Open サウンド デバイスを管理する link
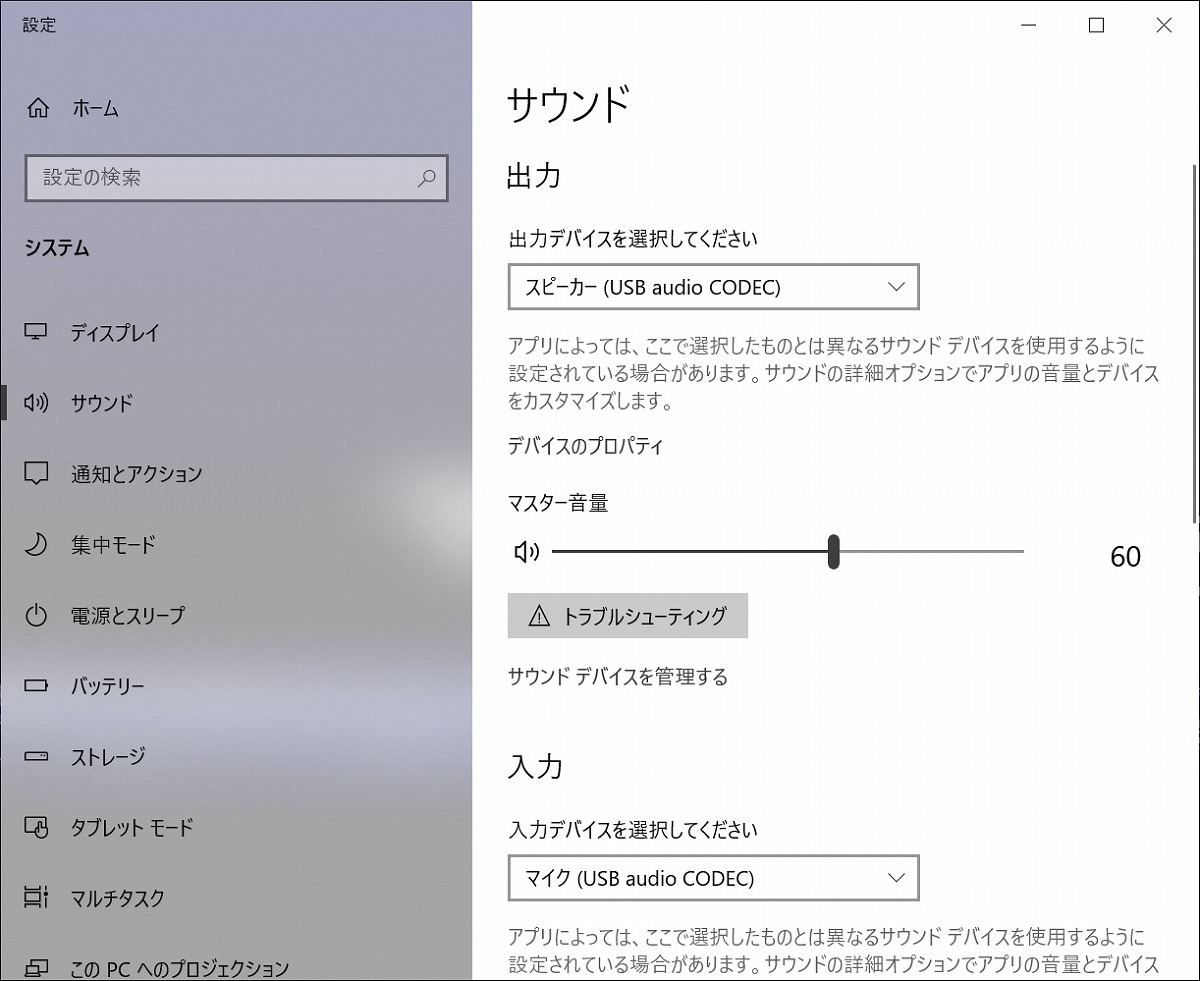Screen dimensions: 1200x981 618,677
